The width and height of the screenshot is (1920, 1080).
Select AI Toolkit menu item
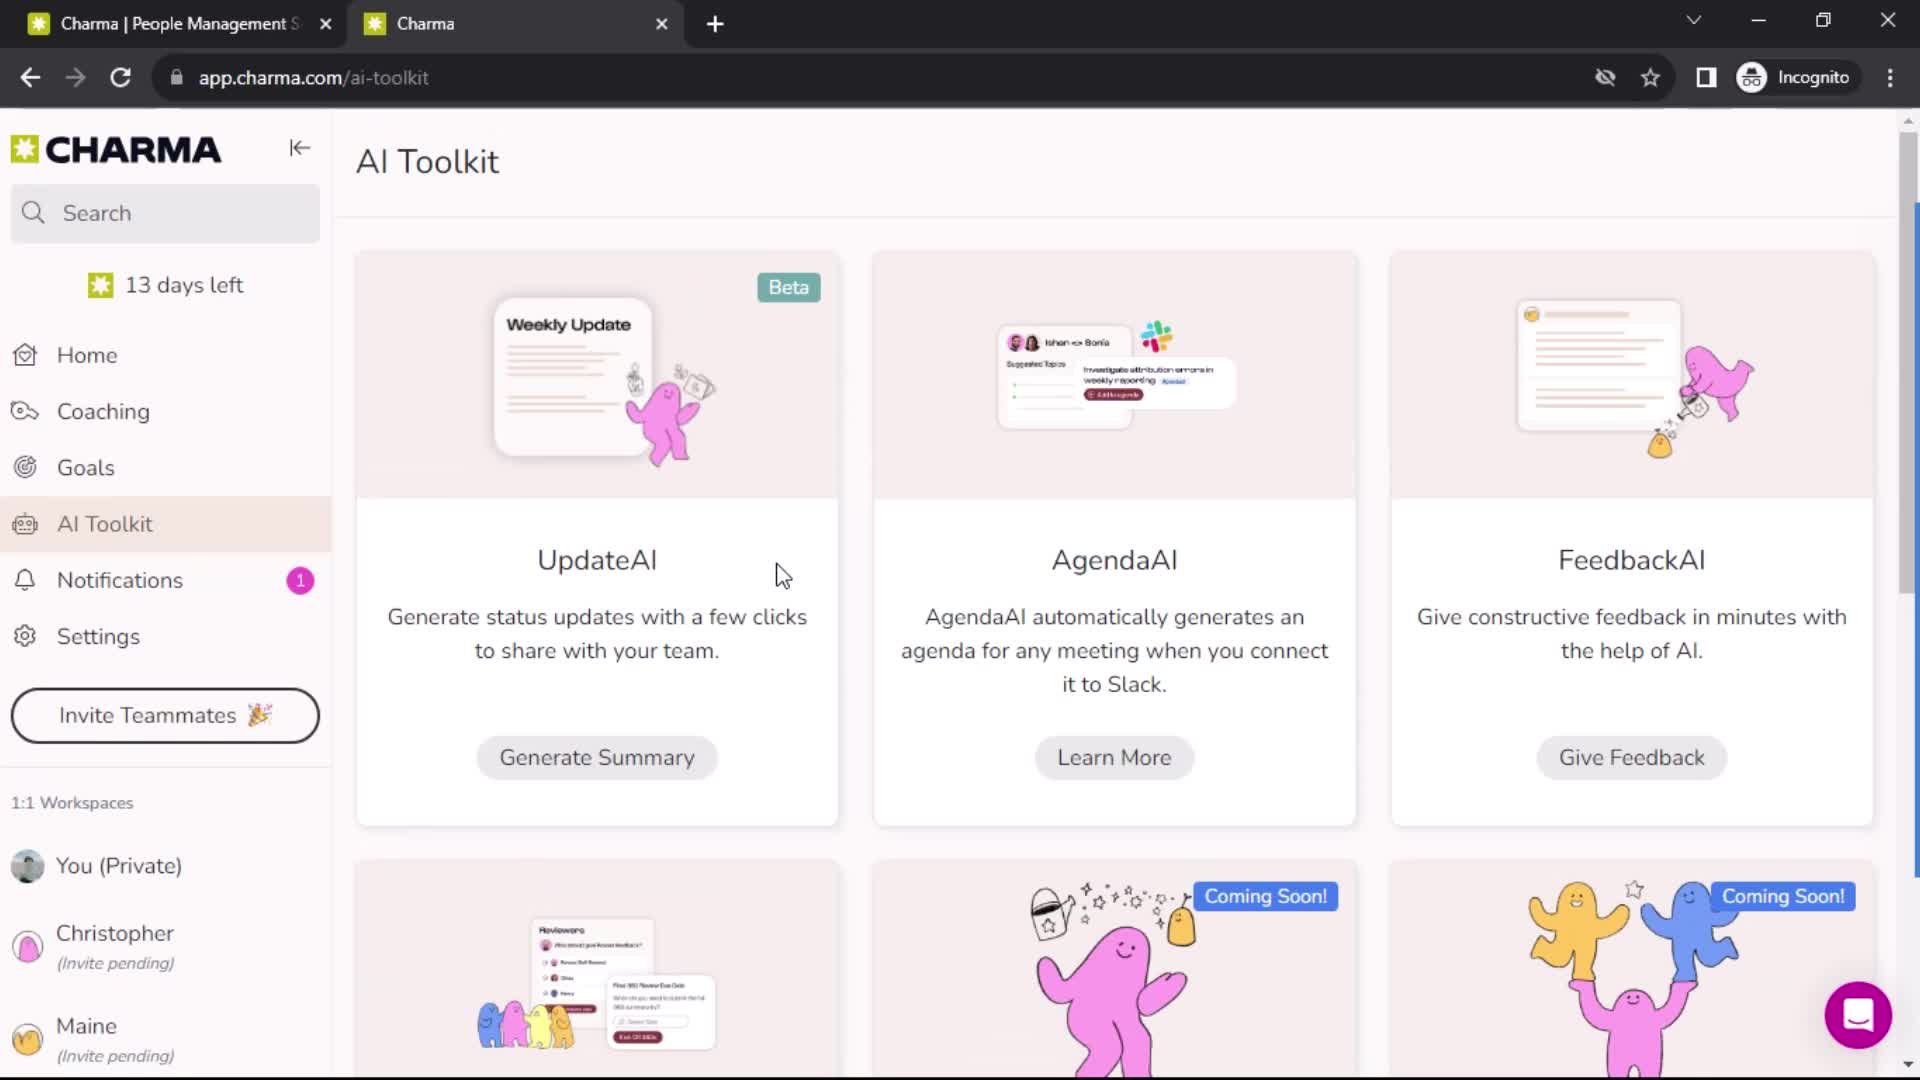click(x=165, y=524)
